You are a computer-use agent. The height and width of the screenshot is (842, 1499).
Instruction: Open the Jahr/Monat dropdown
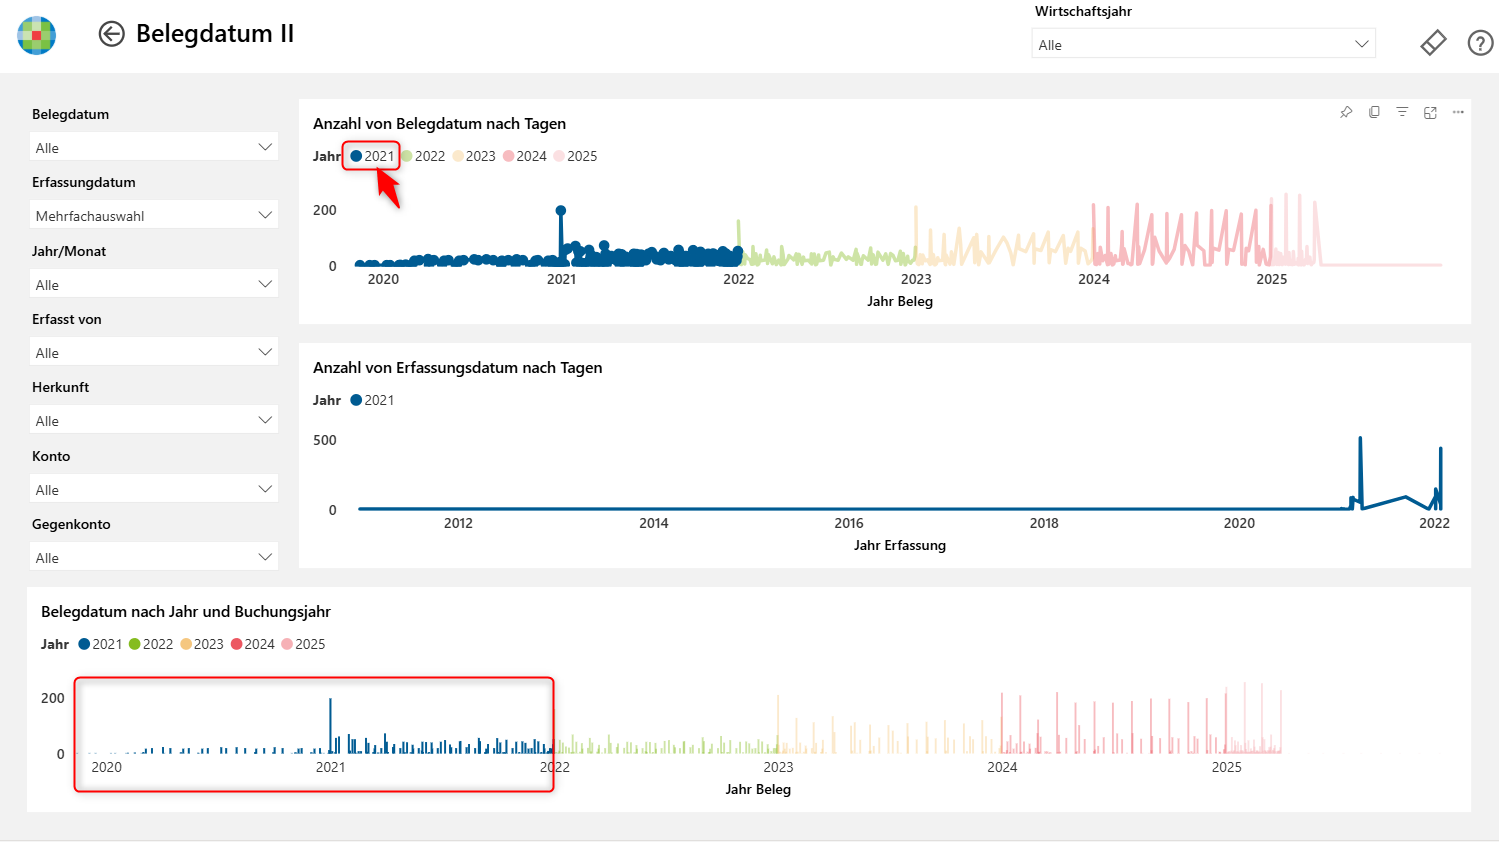pos(154,284)
